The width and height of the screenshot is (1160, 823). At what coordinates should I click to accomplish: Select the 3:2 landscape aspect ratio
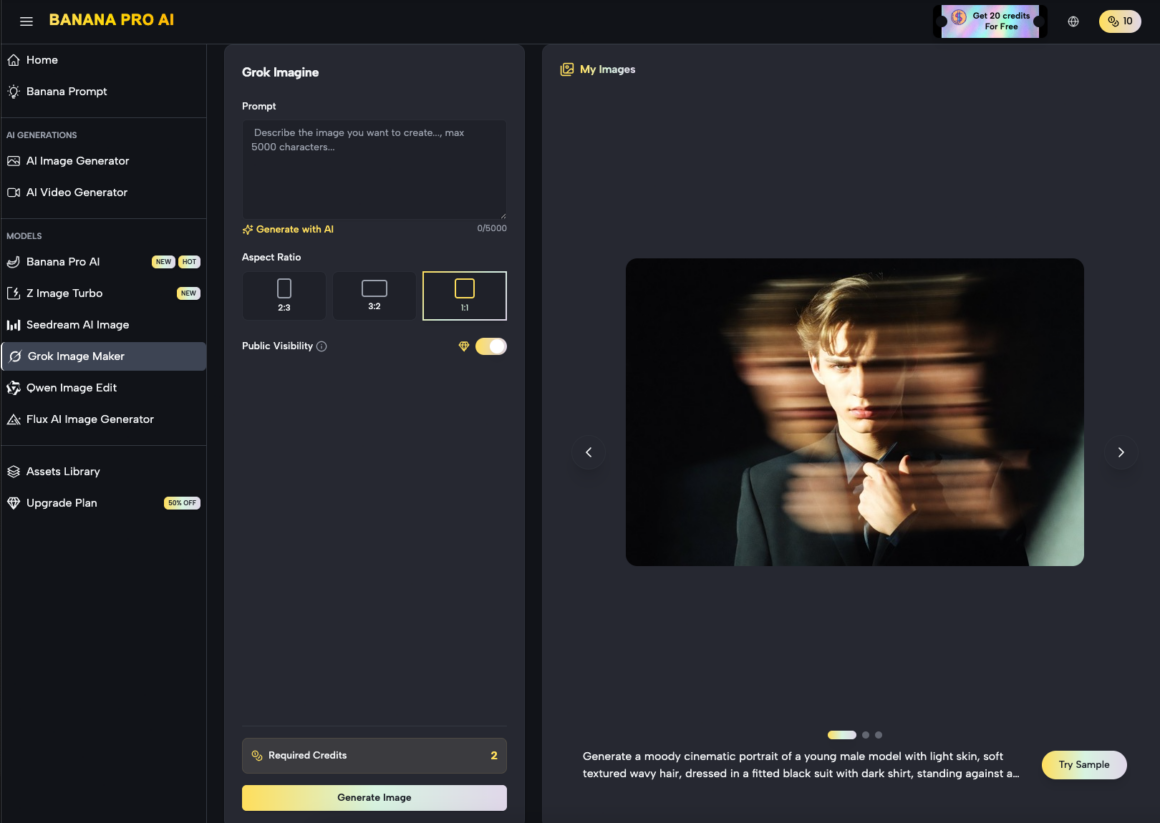(x=374, y=296)
